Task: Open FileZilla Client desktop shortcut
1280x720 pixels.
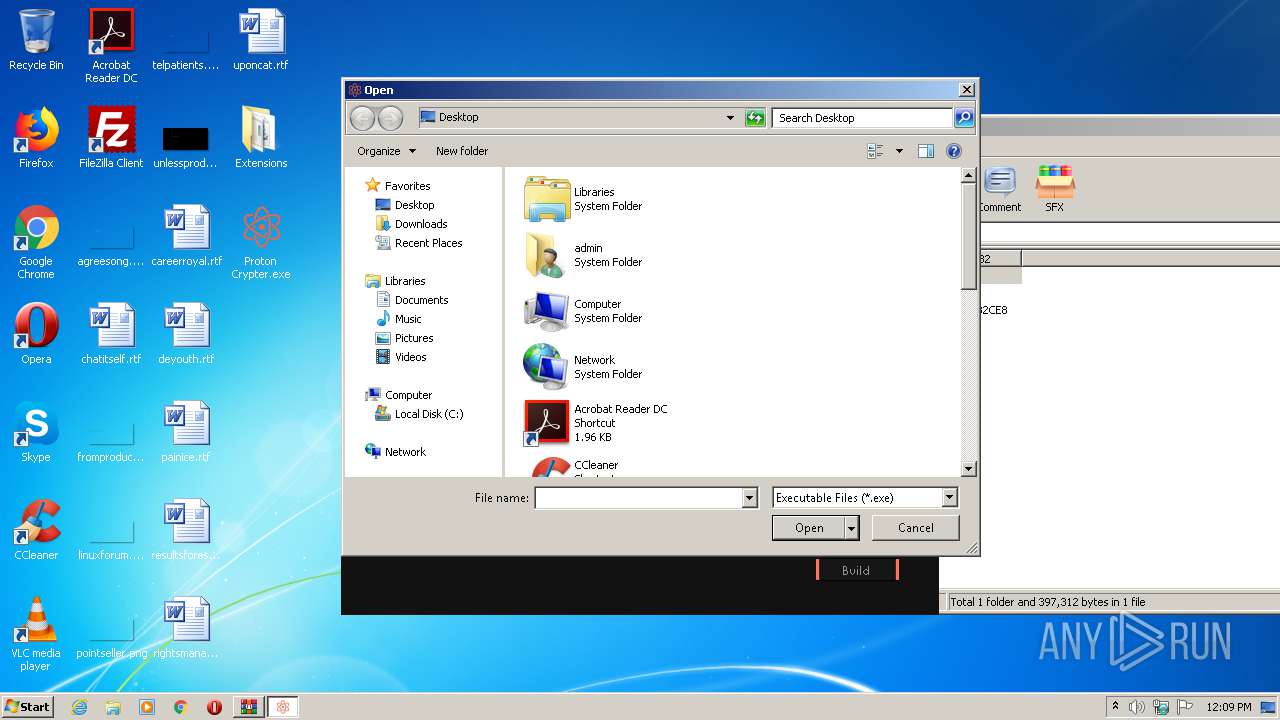Action: (x=111, y=138)
